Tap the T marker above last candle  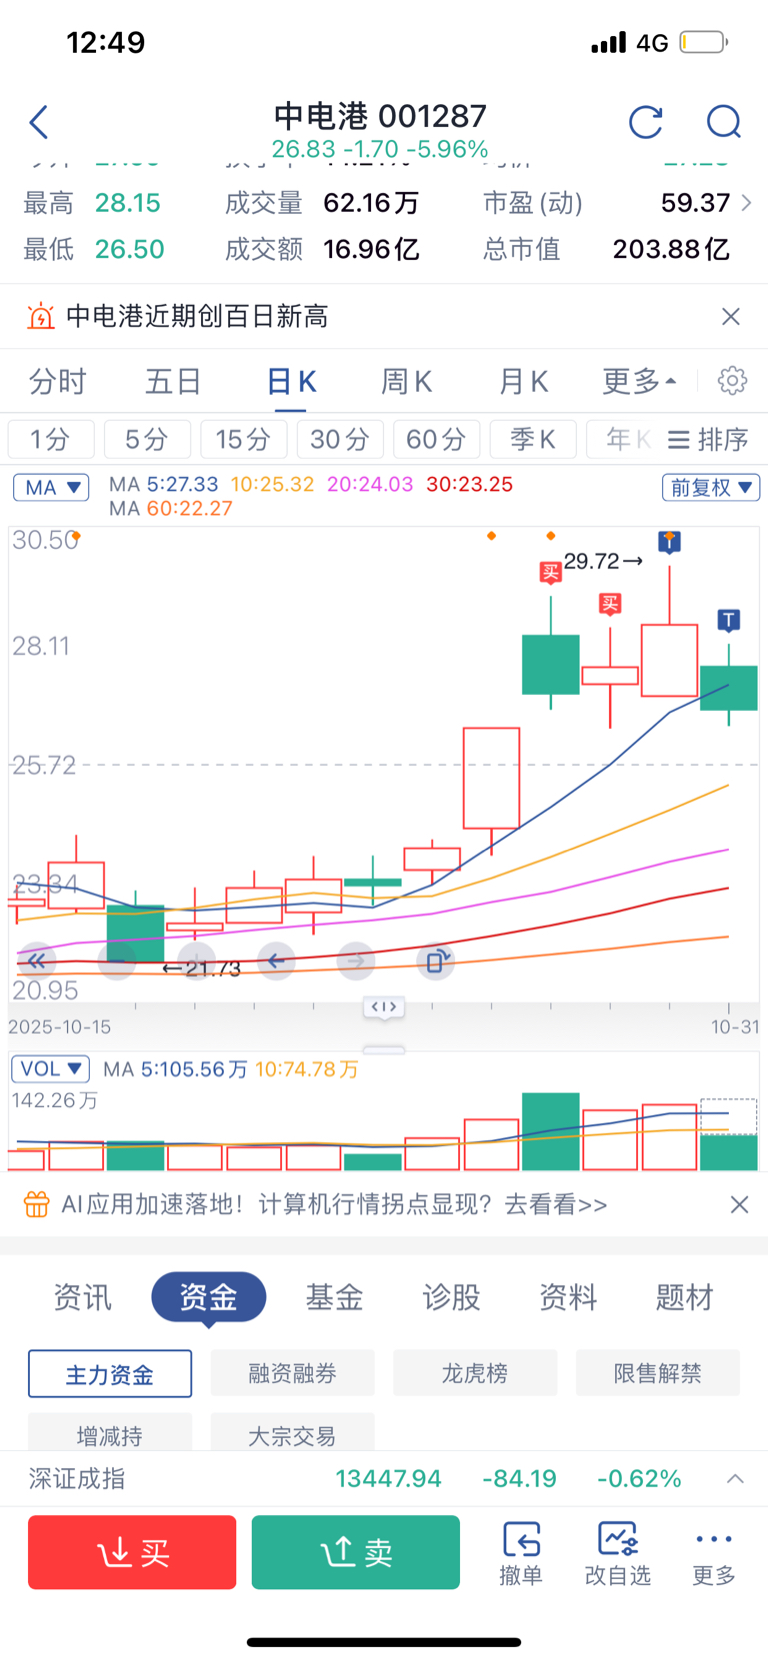click(729, 620)
